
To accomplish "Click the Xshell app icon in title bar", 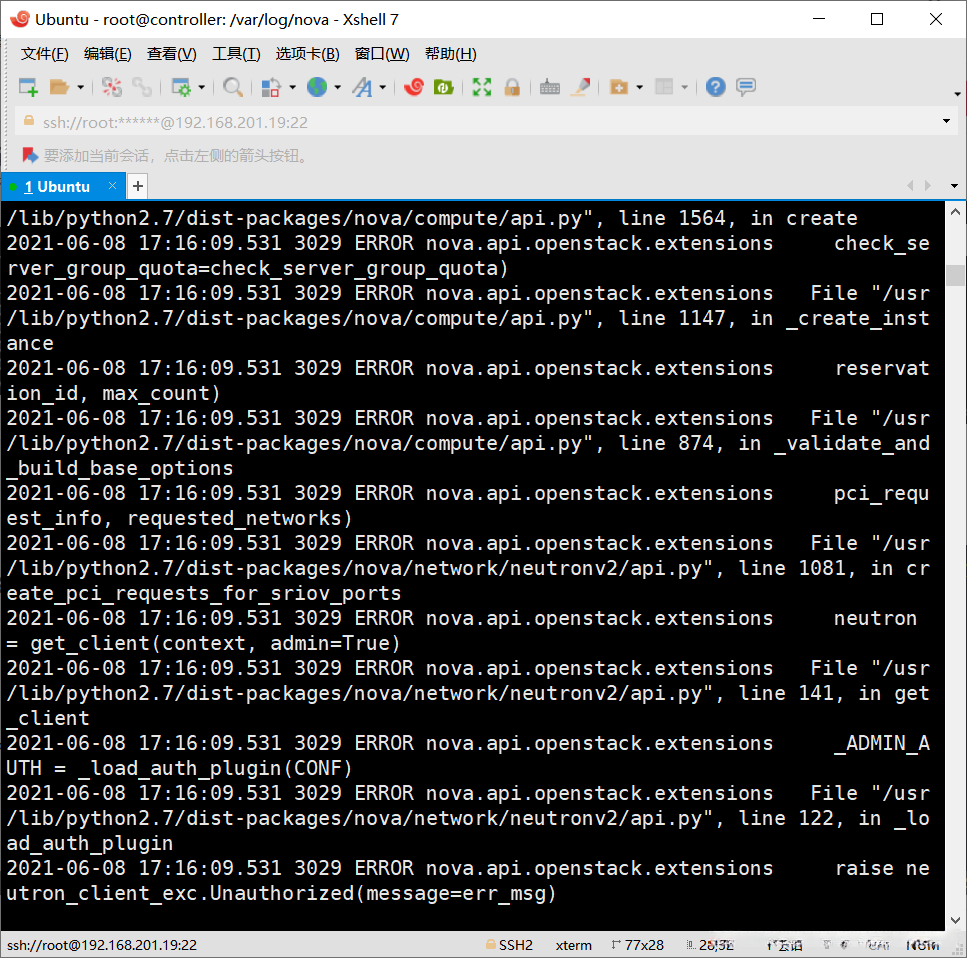I will click(x=20, y=19).
